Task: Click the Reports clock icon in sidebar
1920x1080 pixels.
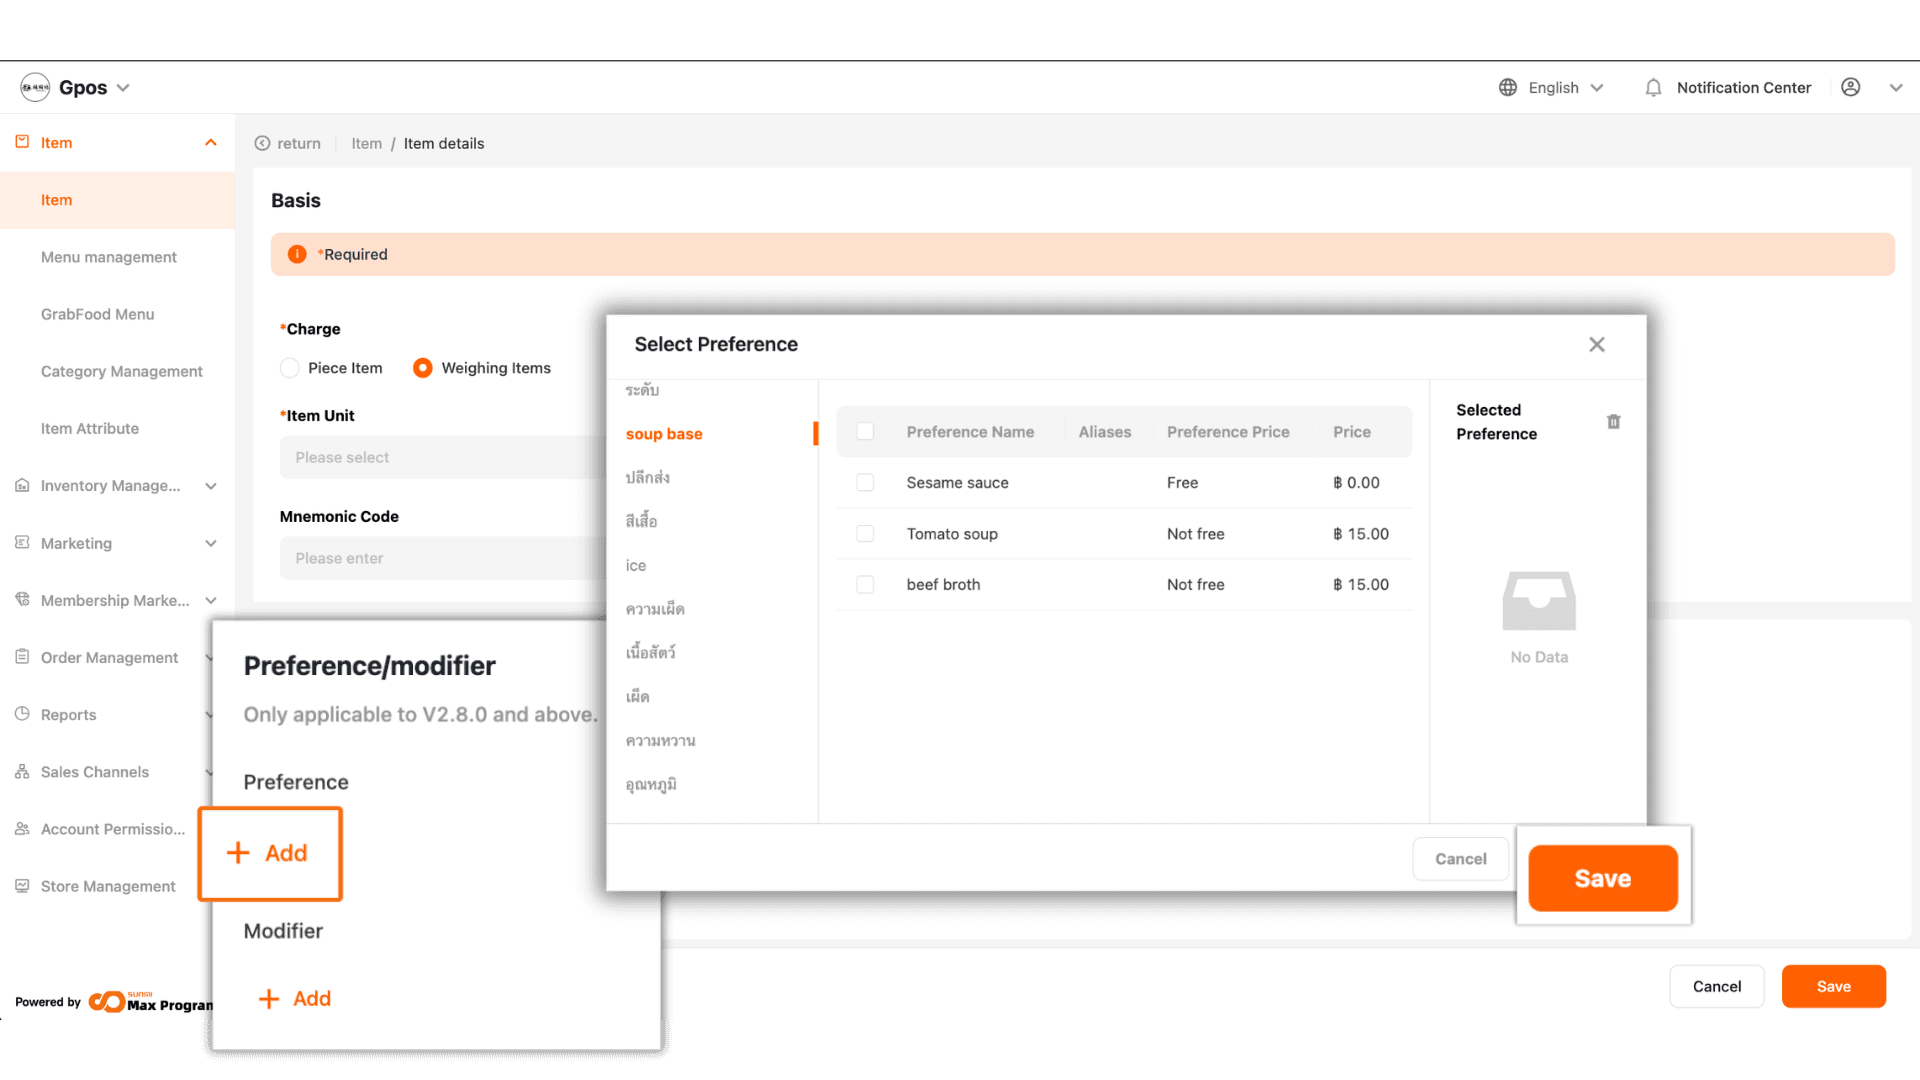Action: coord(22,714)
